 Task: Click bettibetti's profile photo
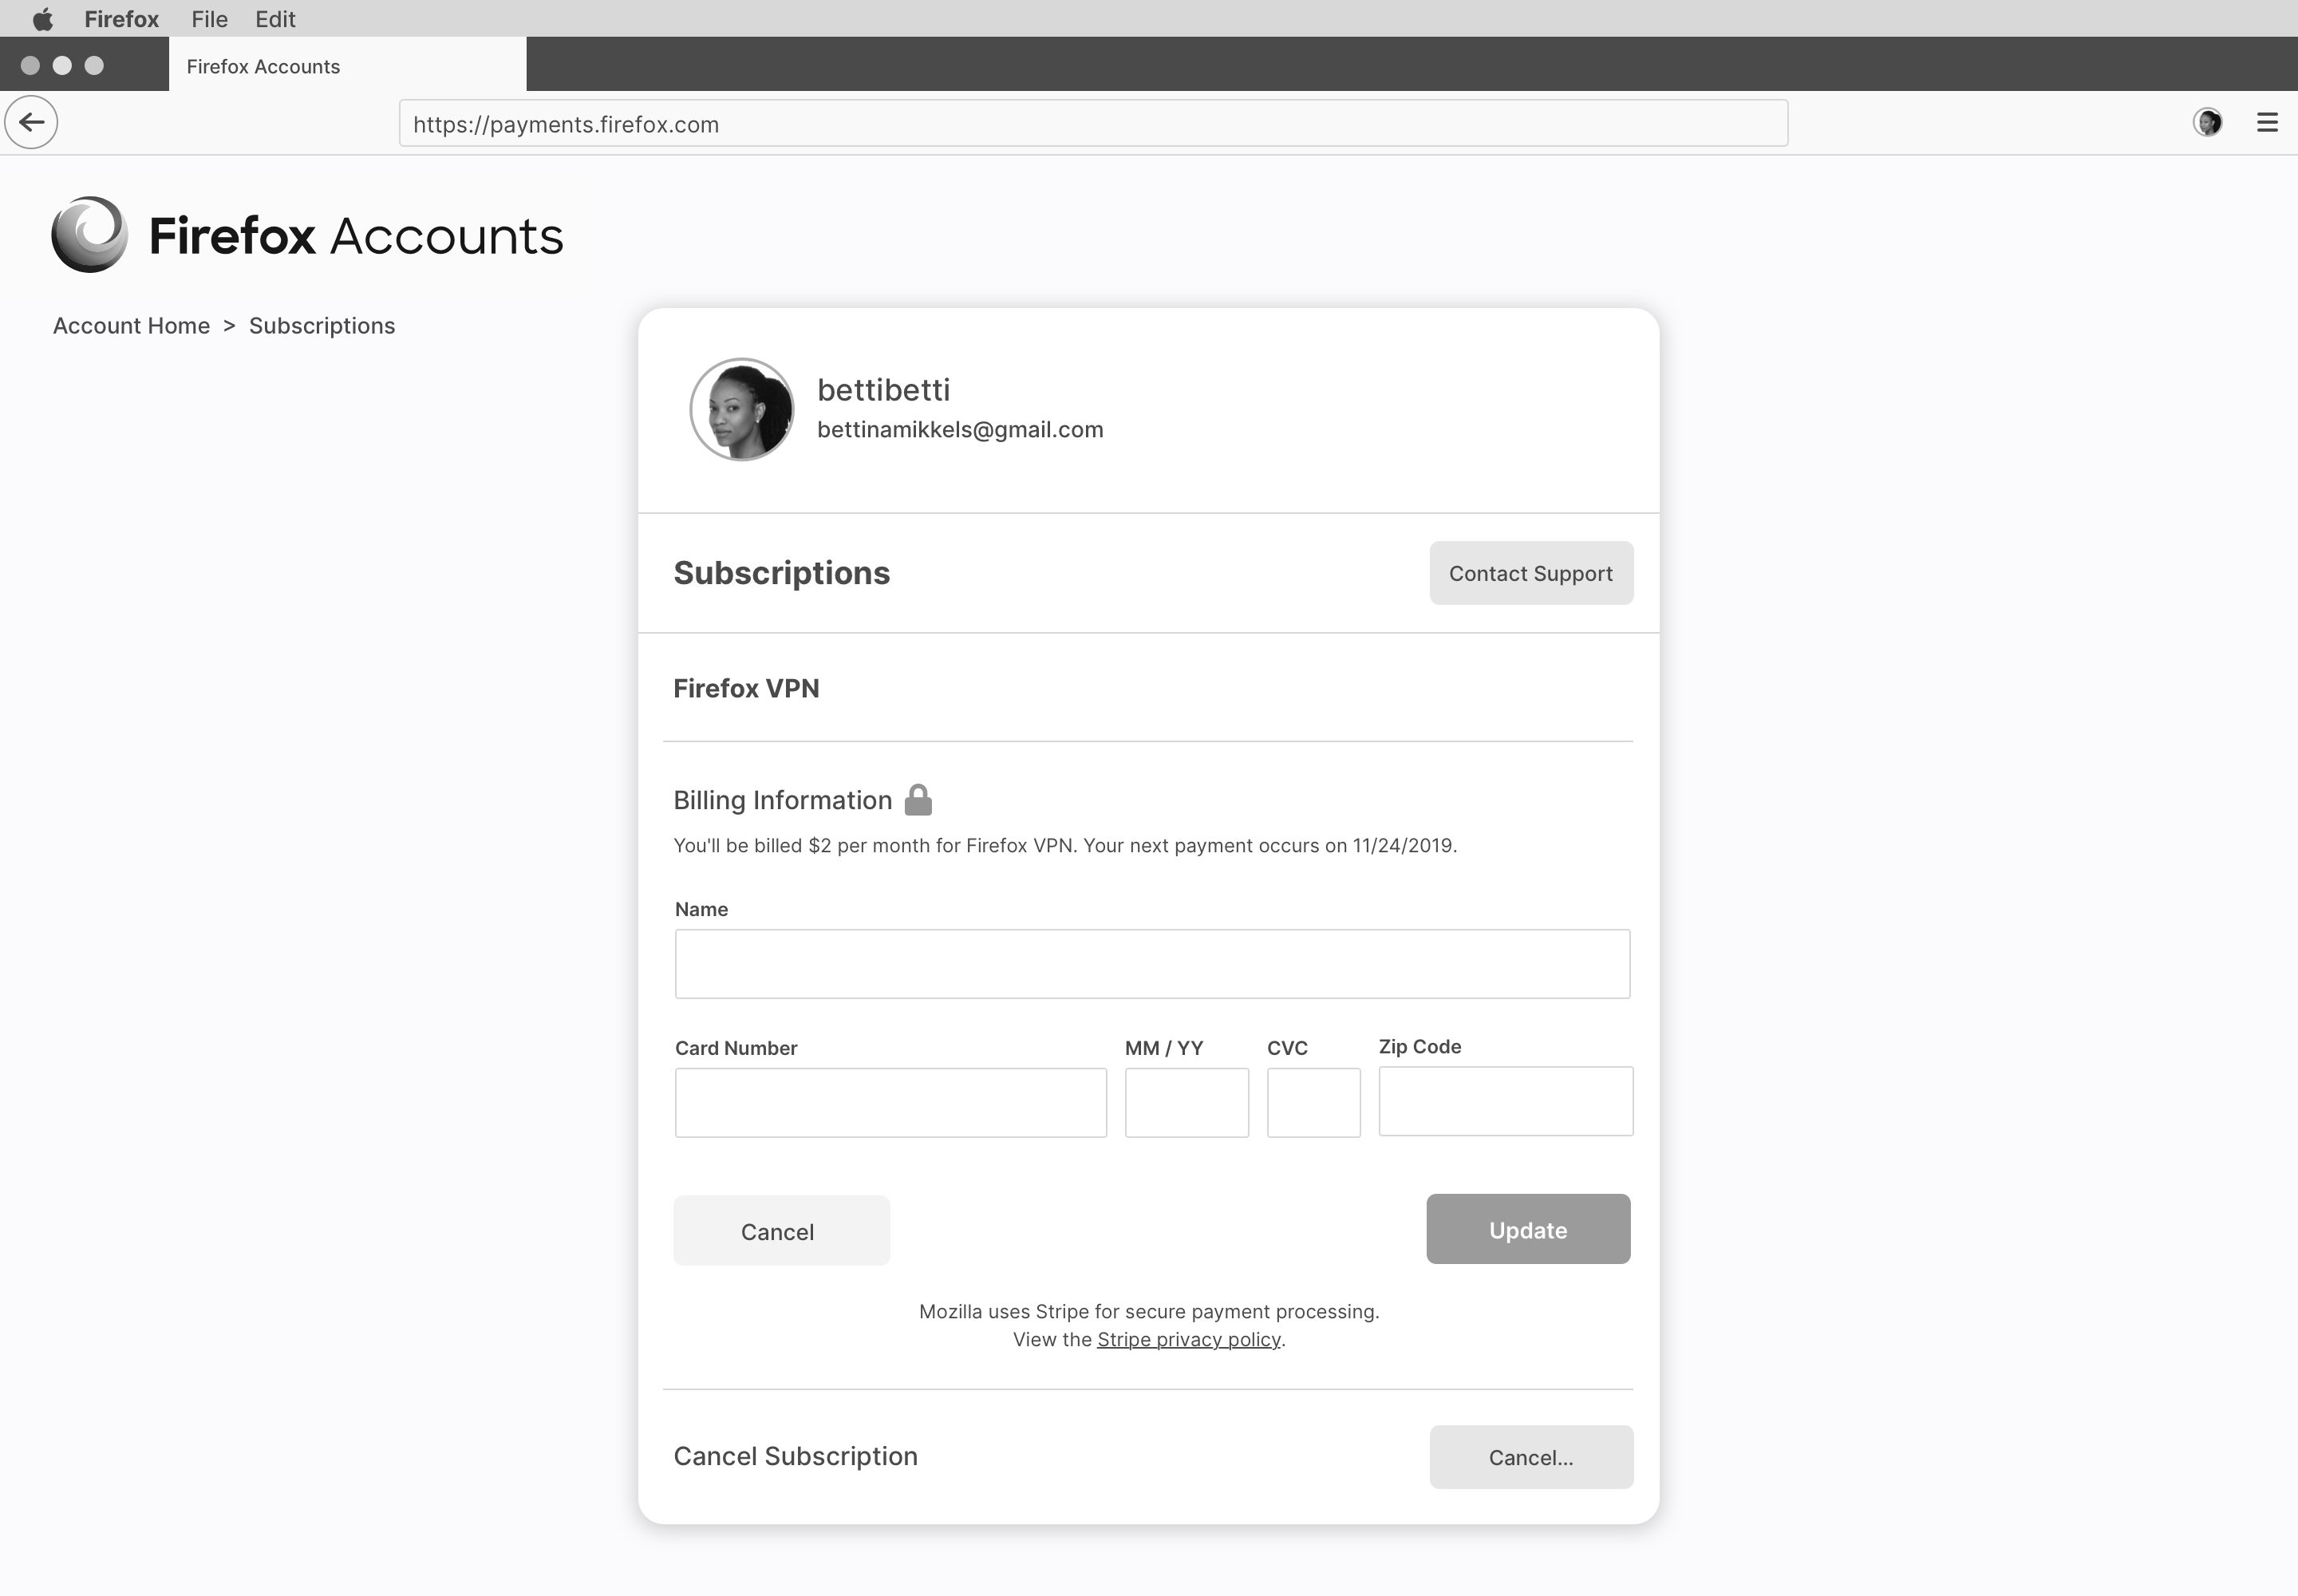tap(742, 409)
